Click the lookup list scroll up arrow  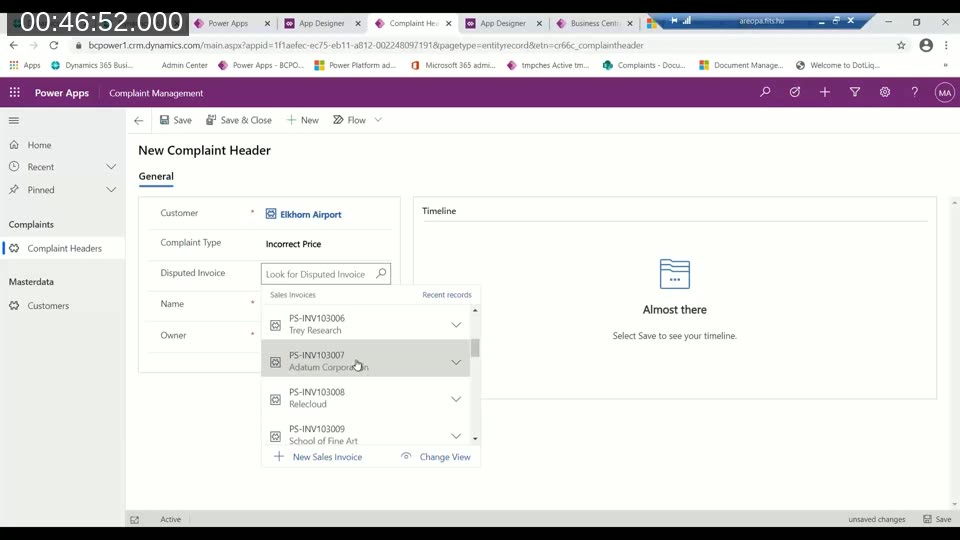click(x=475, y=310)
